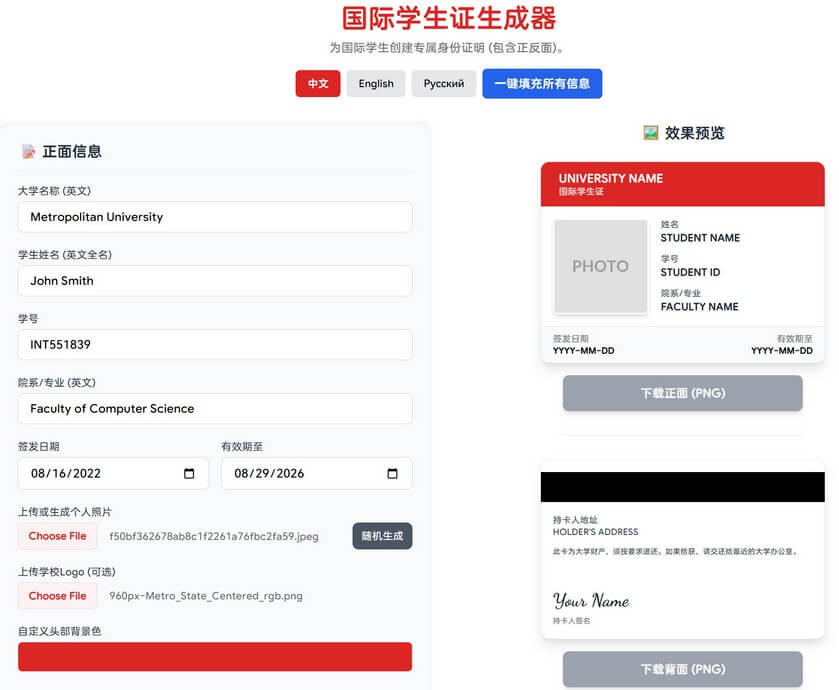Switch language to English
This screenshot has height=690, width=839.
coord(376,84)
